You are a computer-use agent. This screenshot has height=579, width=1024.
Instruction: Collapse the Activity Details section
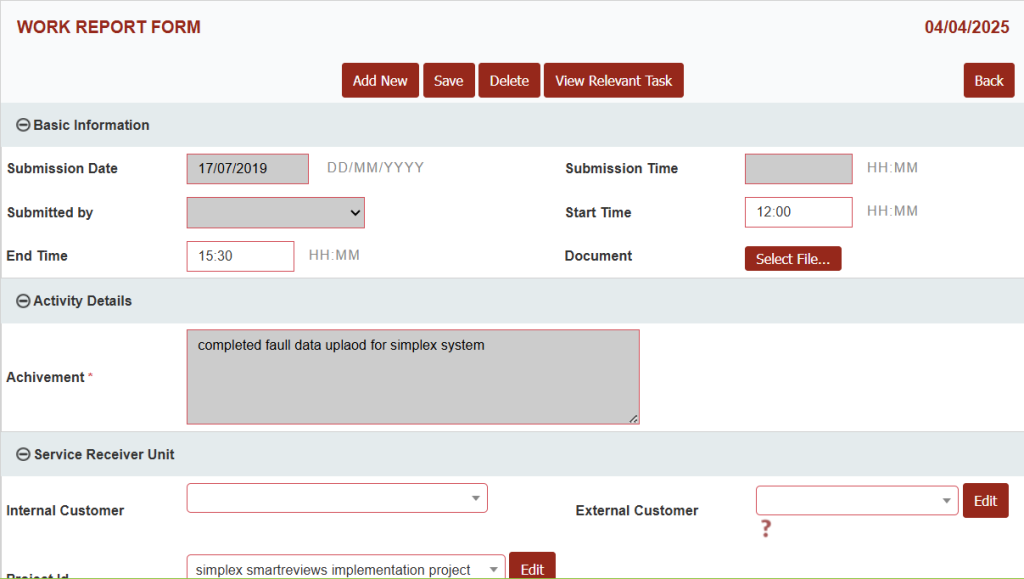tap(23, 301)
